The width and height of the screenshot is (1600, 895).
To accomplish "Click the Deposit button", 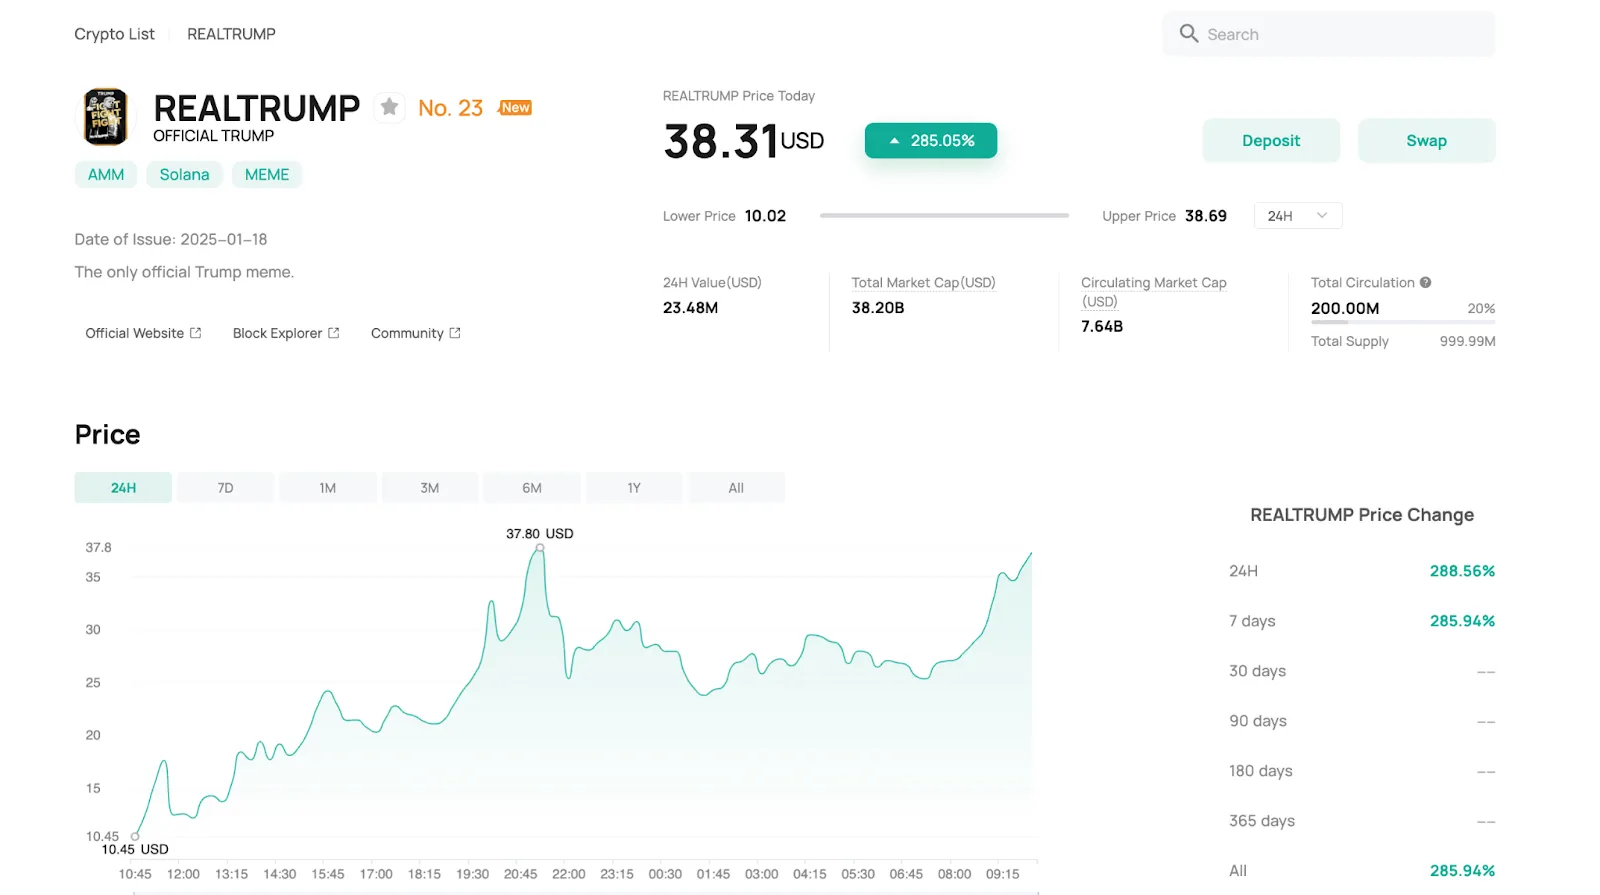I will tap(1271, 141).
